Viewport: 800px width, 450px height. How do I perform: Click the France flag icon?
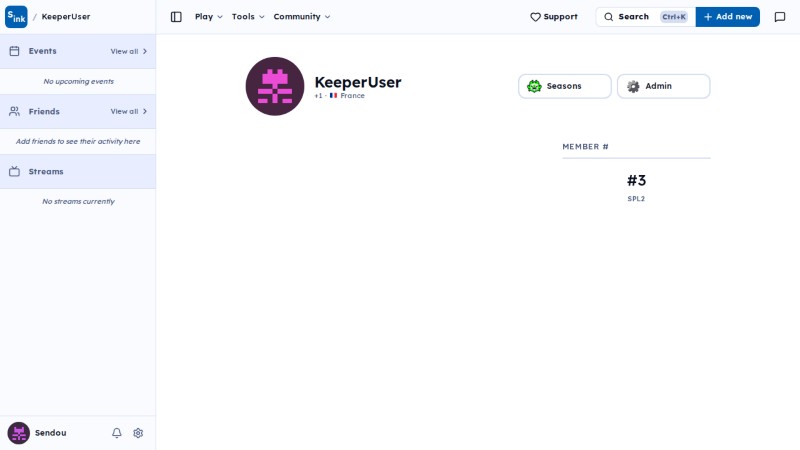point(333,95)
